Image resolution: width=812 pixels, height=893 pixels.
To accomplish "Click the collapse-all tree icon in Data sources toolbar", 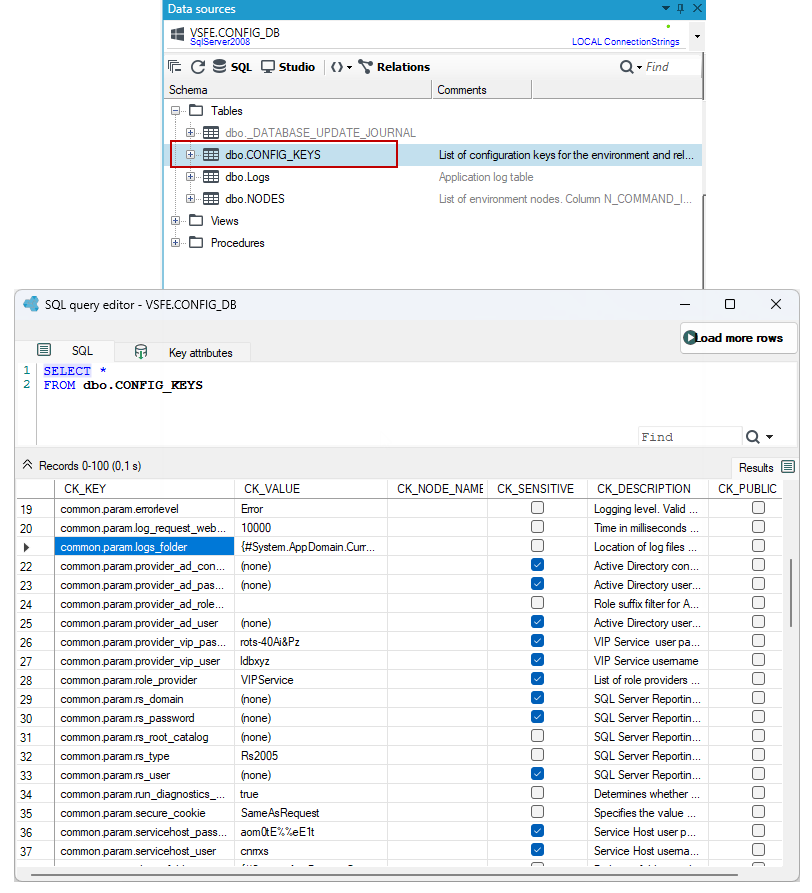I will coord(174,67).
